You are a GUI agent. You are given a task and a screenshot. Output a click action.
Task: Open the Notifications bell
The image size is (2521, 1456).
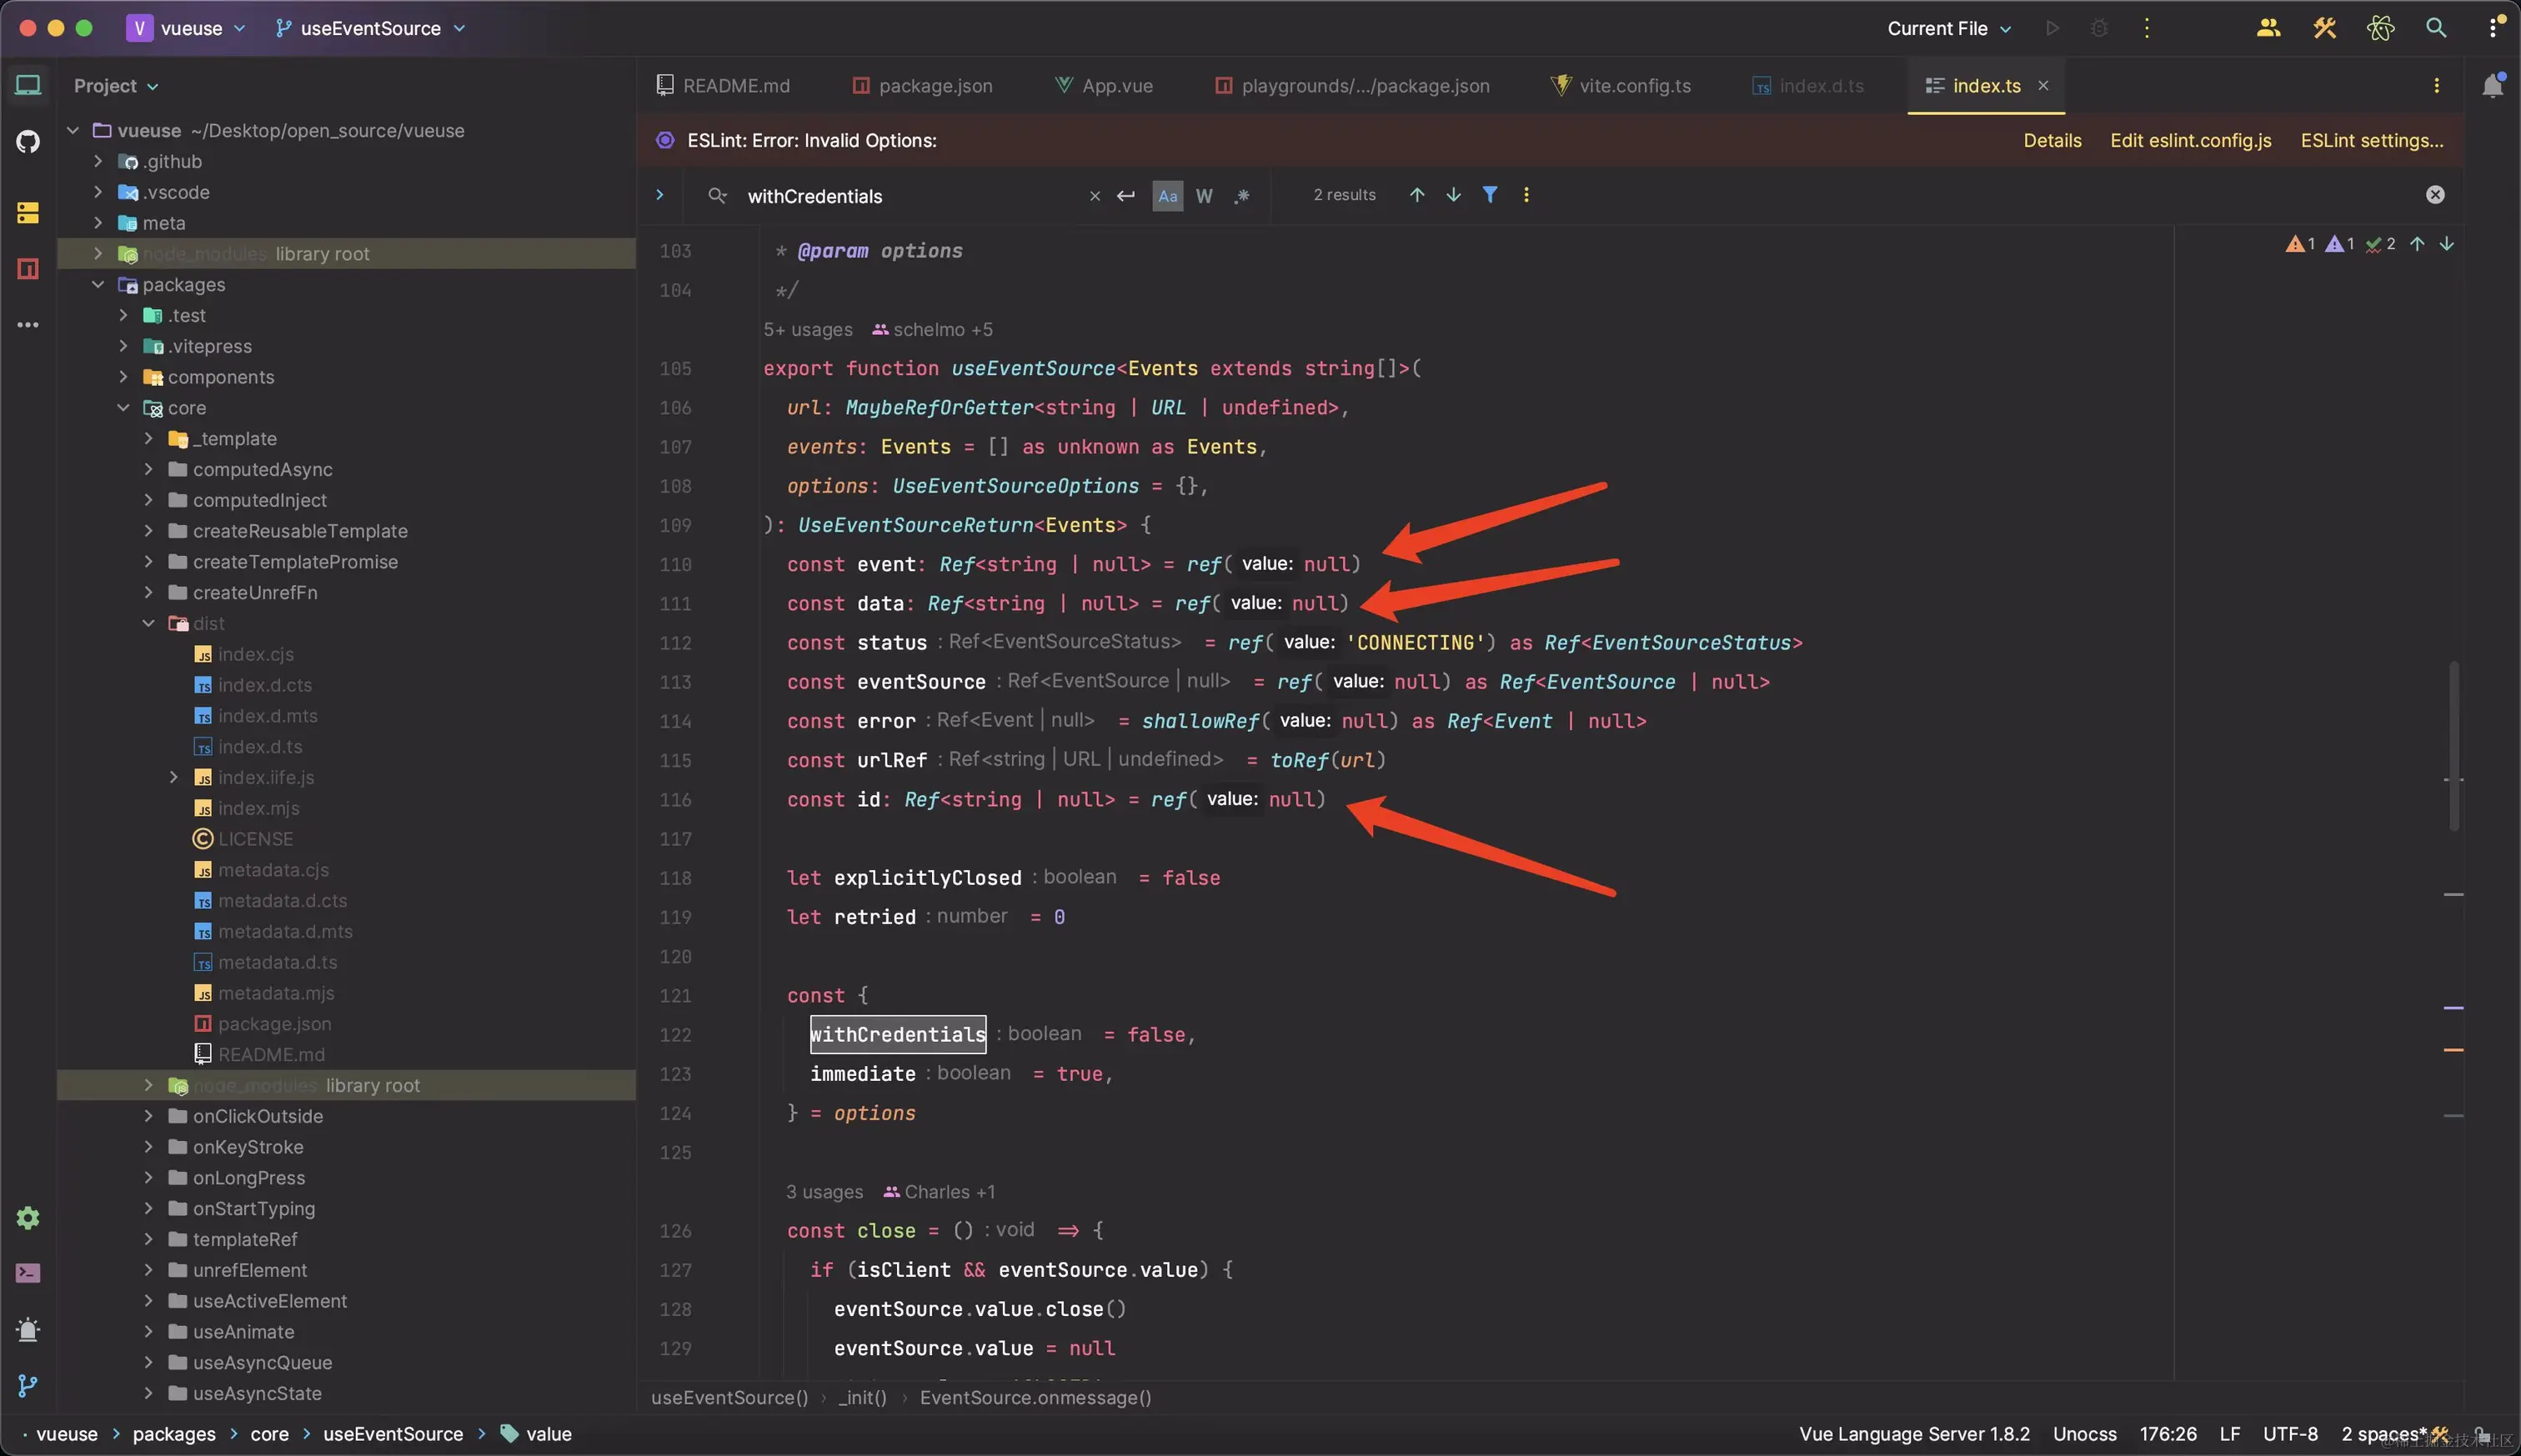click(x=2493, y=86)
